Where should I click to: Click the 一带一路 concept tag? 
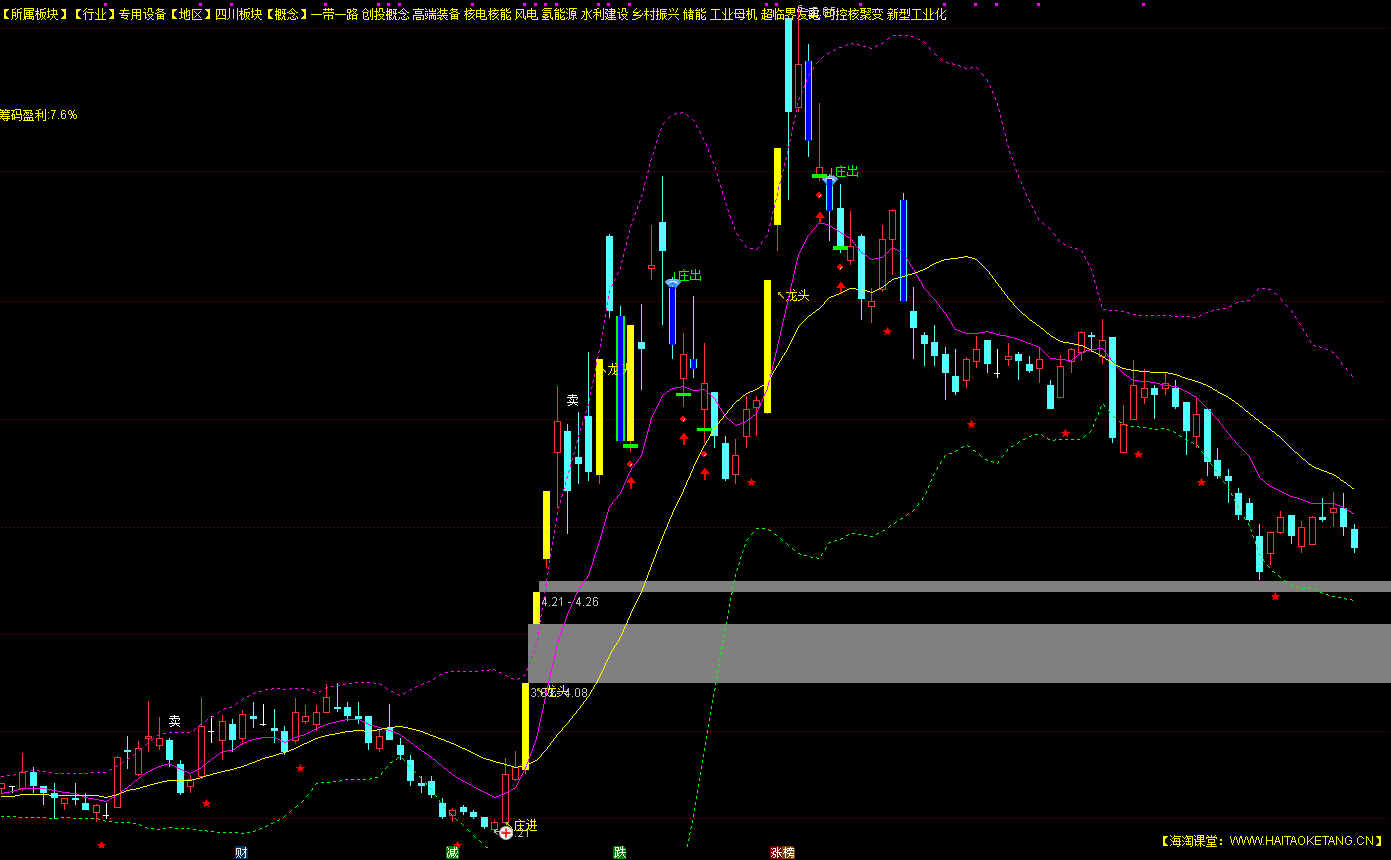tap(334, 14)
